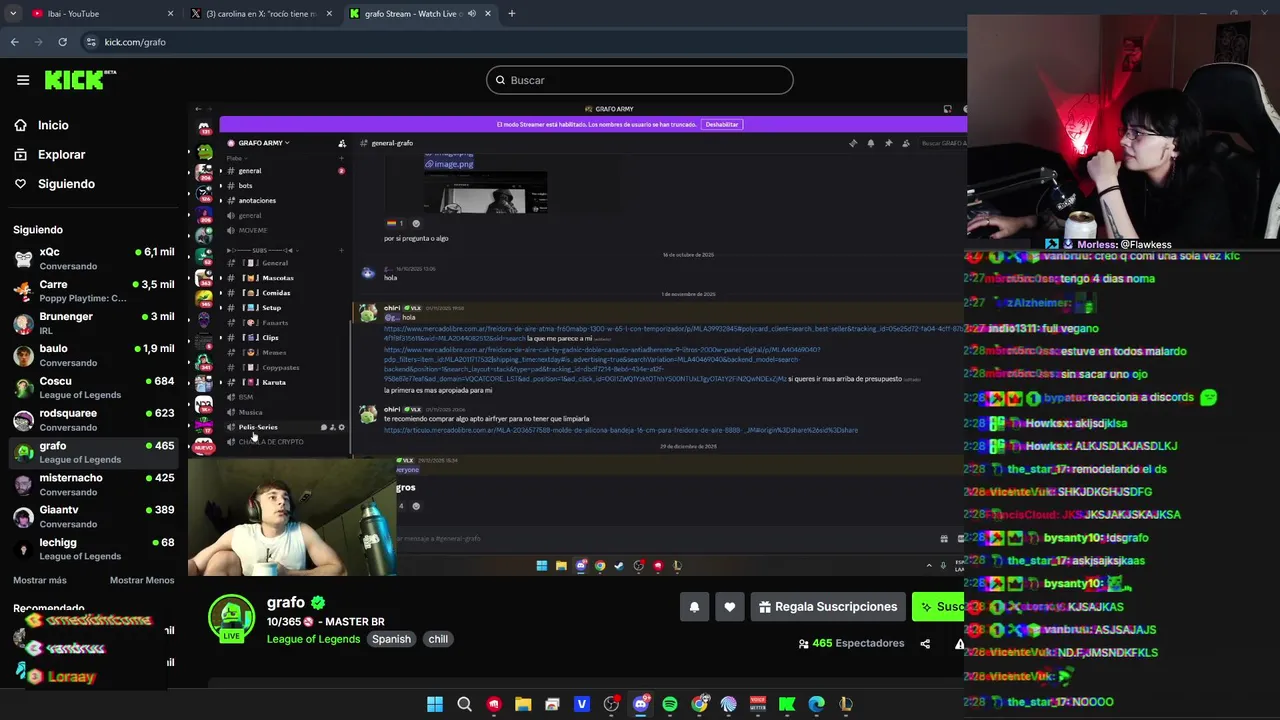
Task: Select general text channel in Discord
Action: click(284, 171)
